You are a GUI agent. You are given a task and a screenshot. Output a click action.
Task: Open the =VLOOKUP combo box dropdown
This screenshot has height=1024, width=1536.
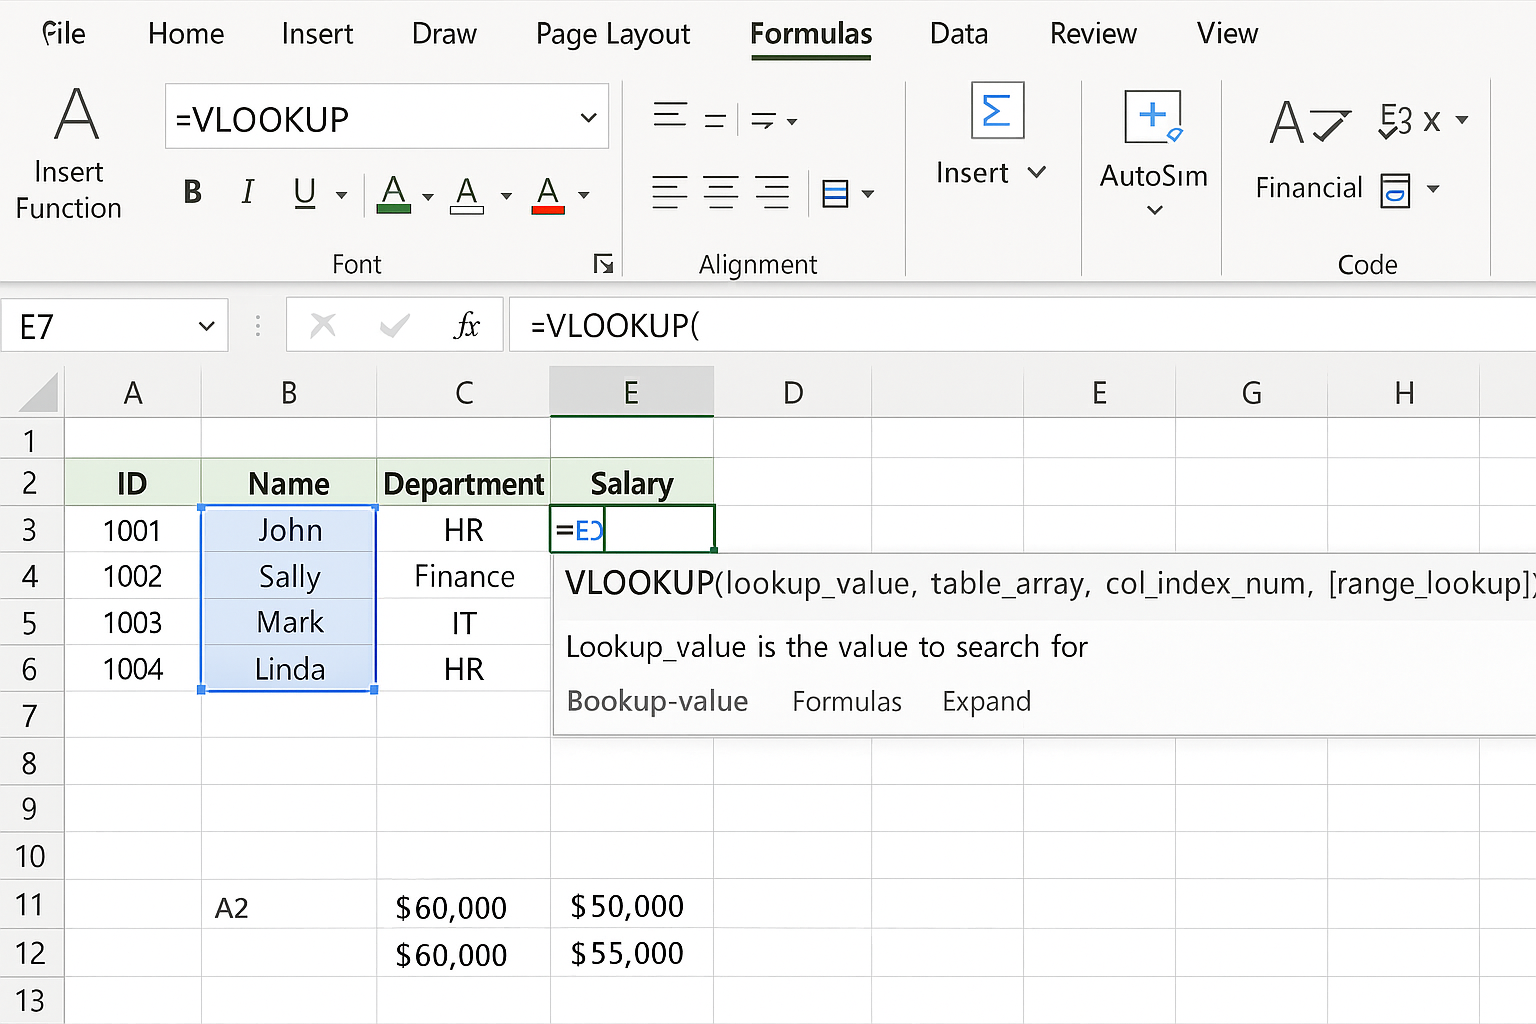tap(588, 118)
